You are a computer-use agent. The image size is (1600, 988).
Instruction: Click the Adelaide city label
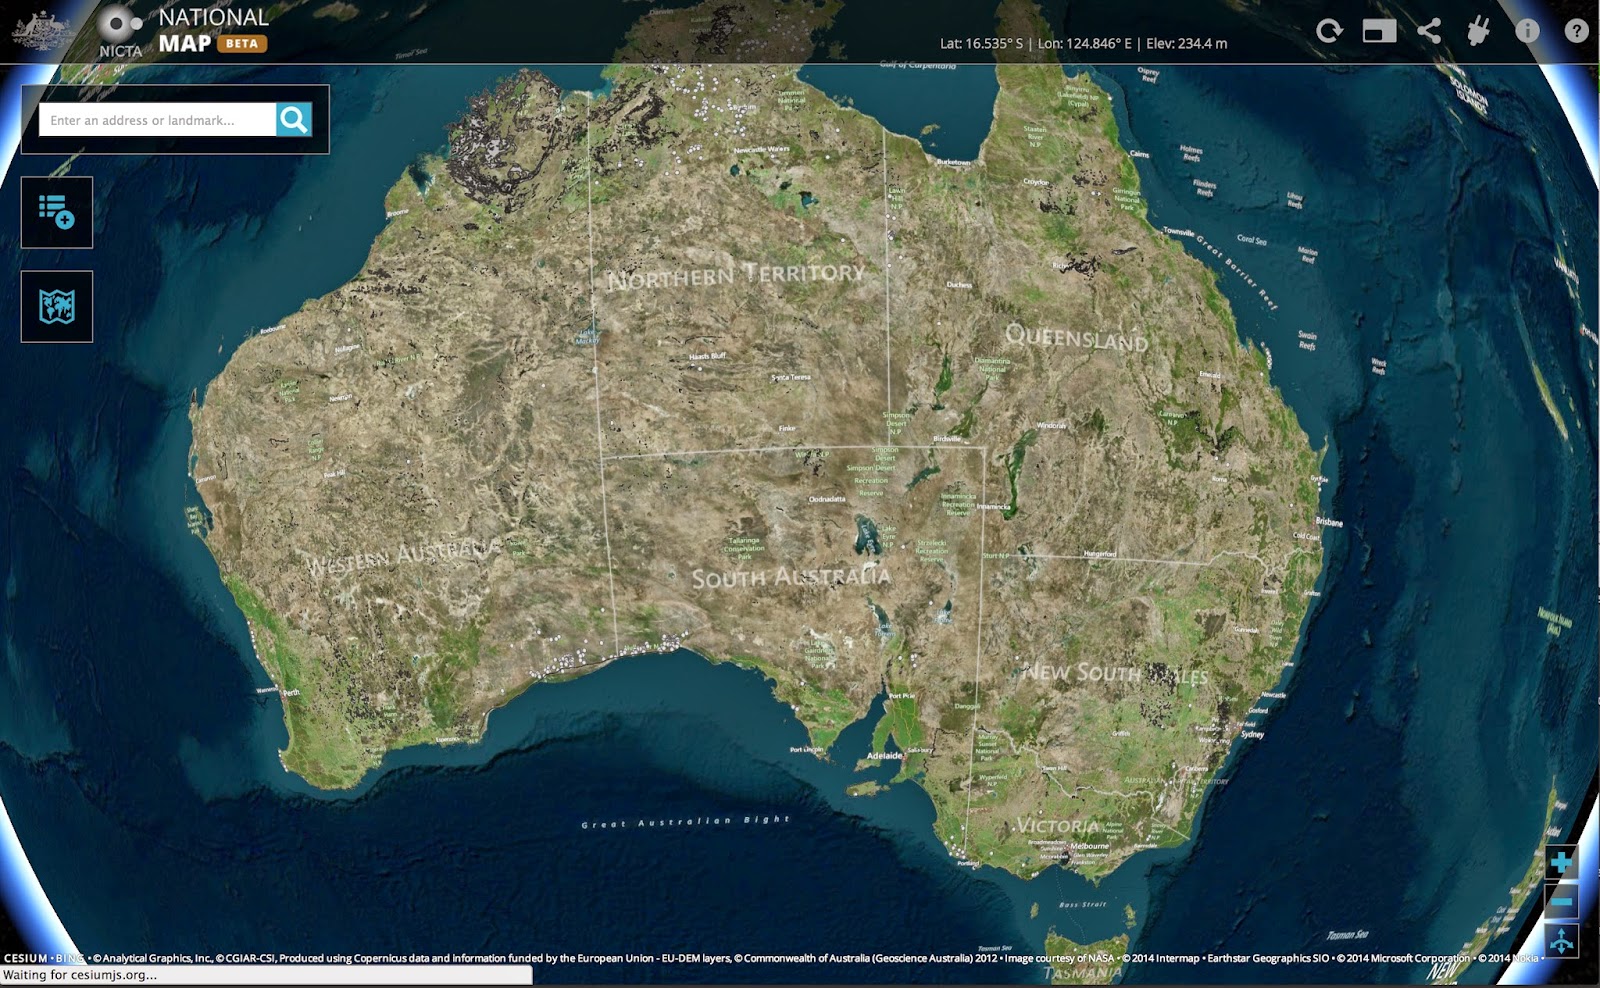point(884,756)
